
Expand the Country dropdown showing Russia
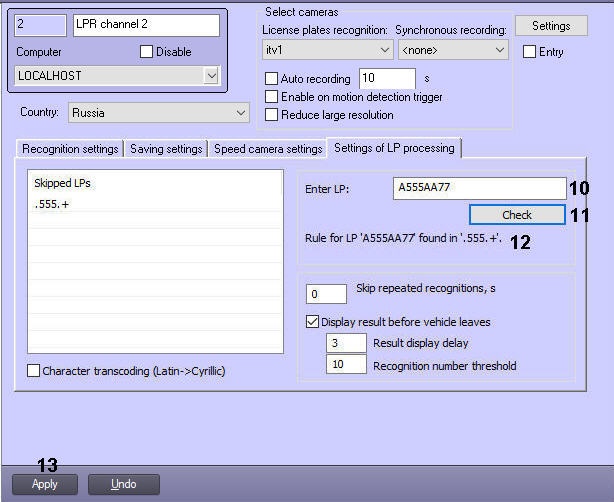coord(240,113)
